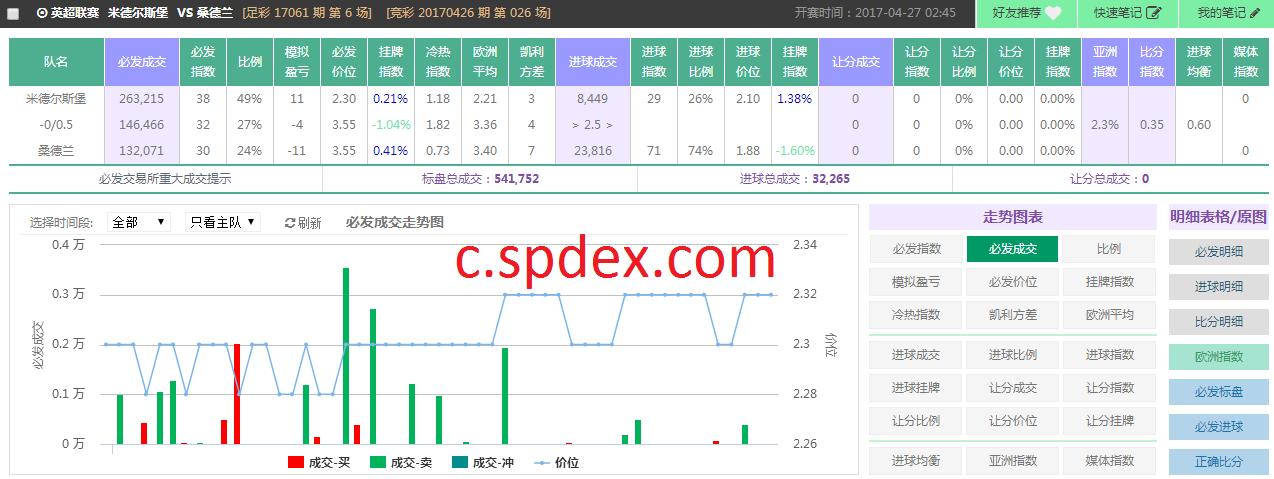Open the 只看主队 team filter dropdown

[x=224, y=222]
